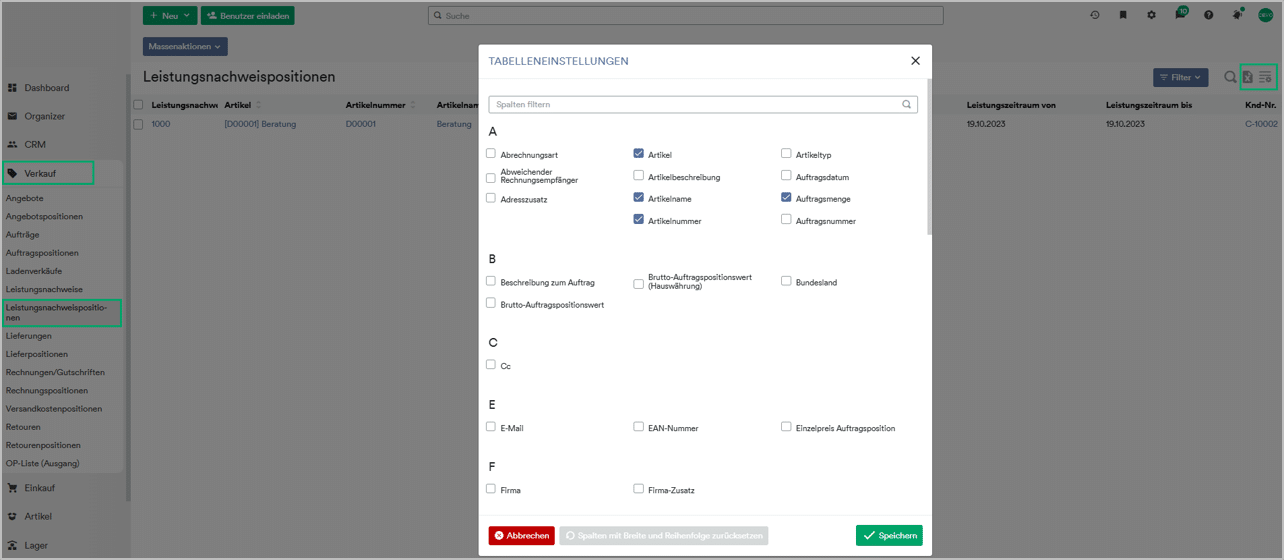Click the Excel export icon
Image resolution: width=1284 pixels, height=560 pixels.
1248,77
